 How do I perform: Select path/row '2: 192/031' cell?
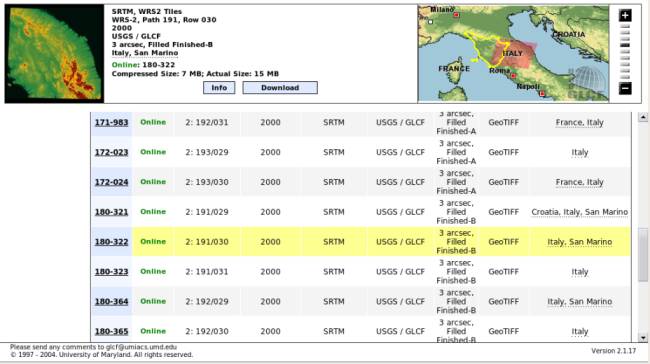tap(207, 122)
